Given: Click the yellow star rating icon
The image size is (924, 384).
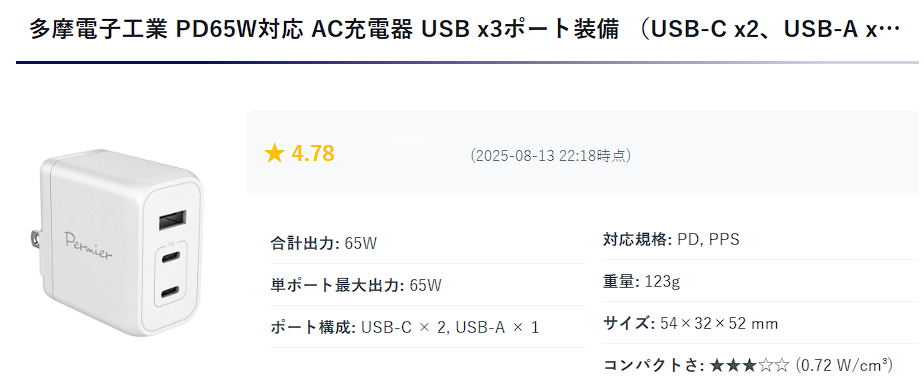Looking at the screenshot, I should [x=274, y=154].
